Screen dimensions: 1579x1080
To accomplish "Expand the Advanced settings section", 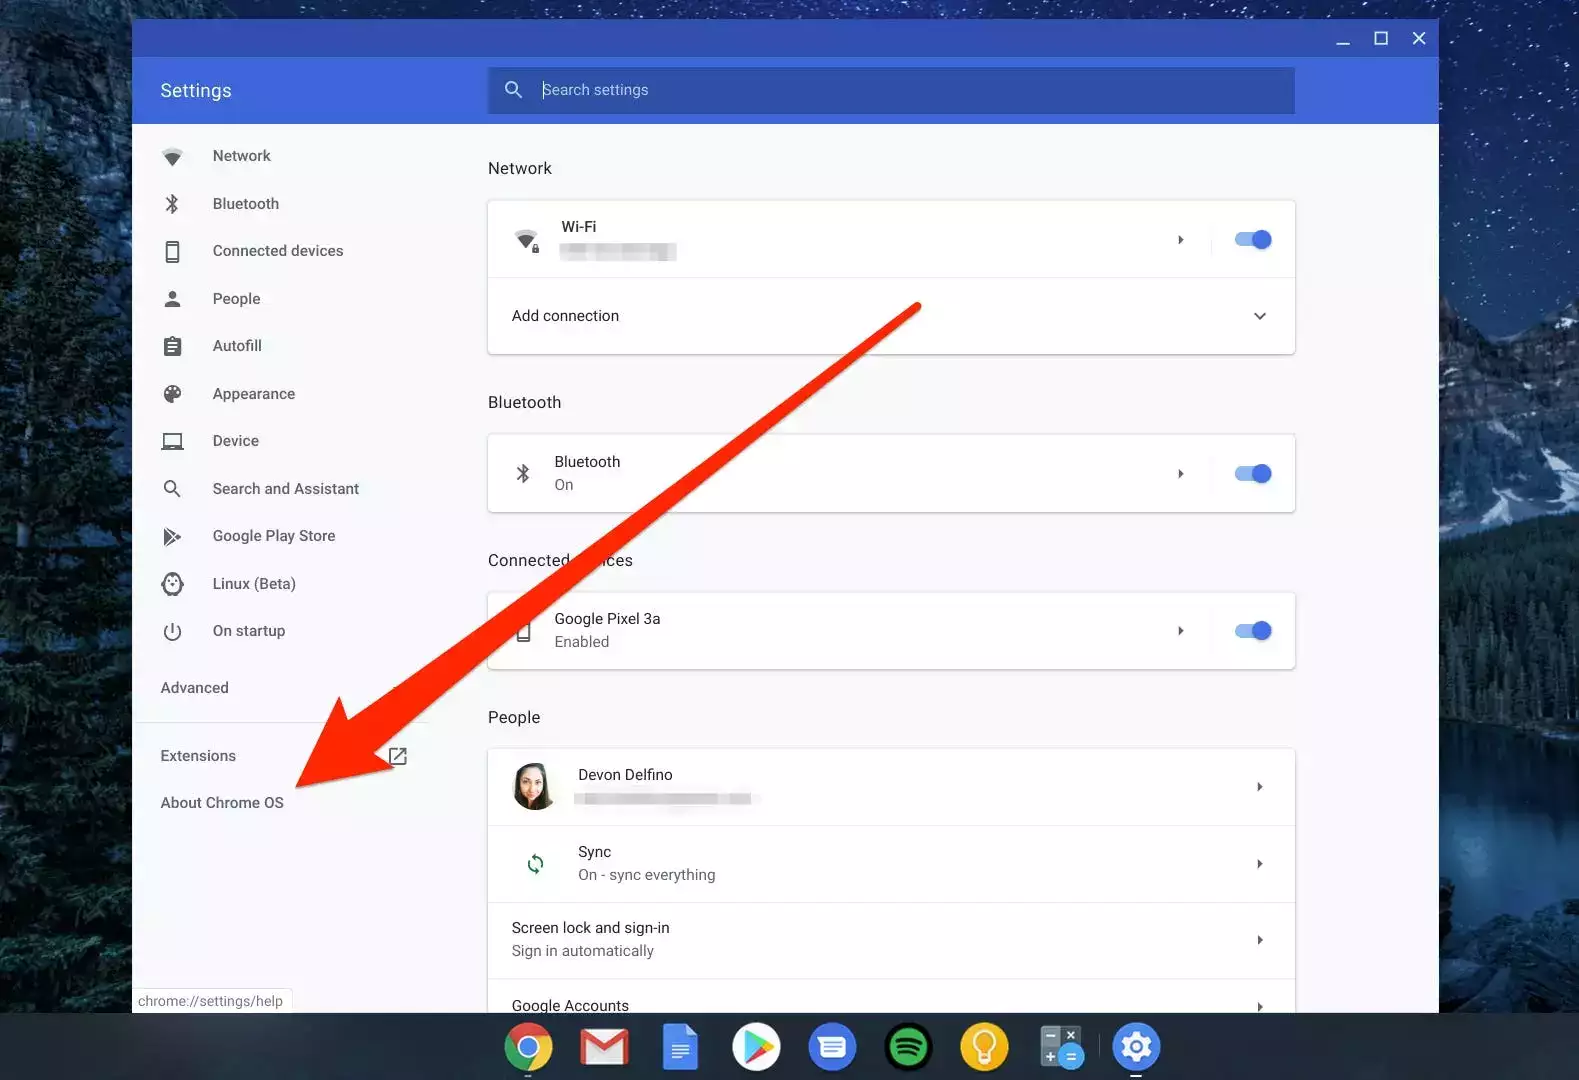I will [195, 688].
